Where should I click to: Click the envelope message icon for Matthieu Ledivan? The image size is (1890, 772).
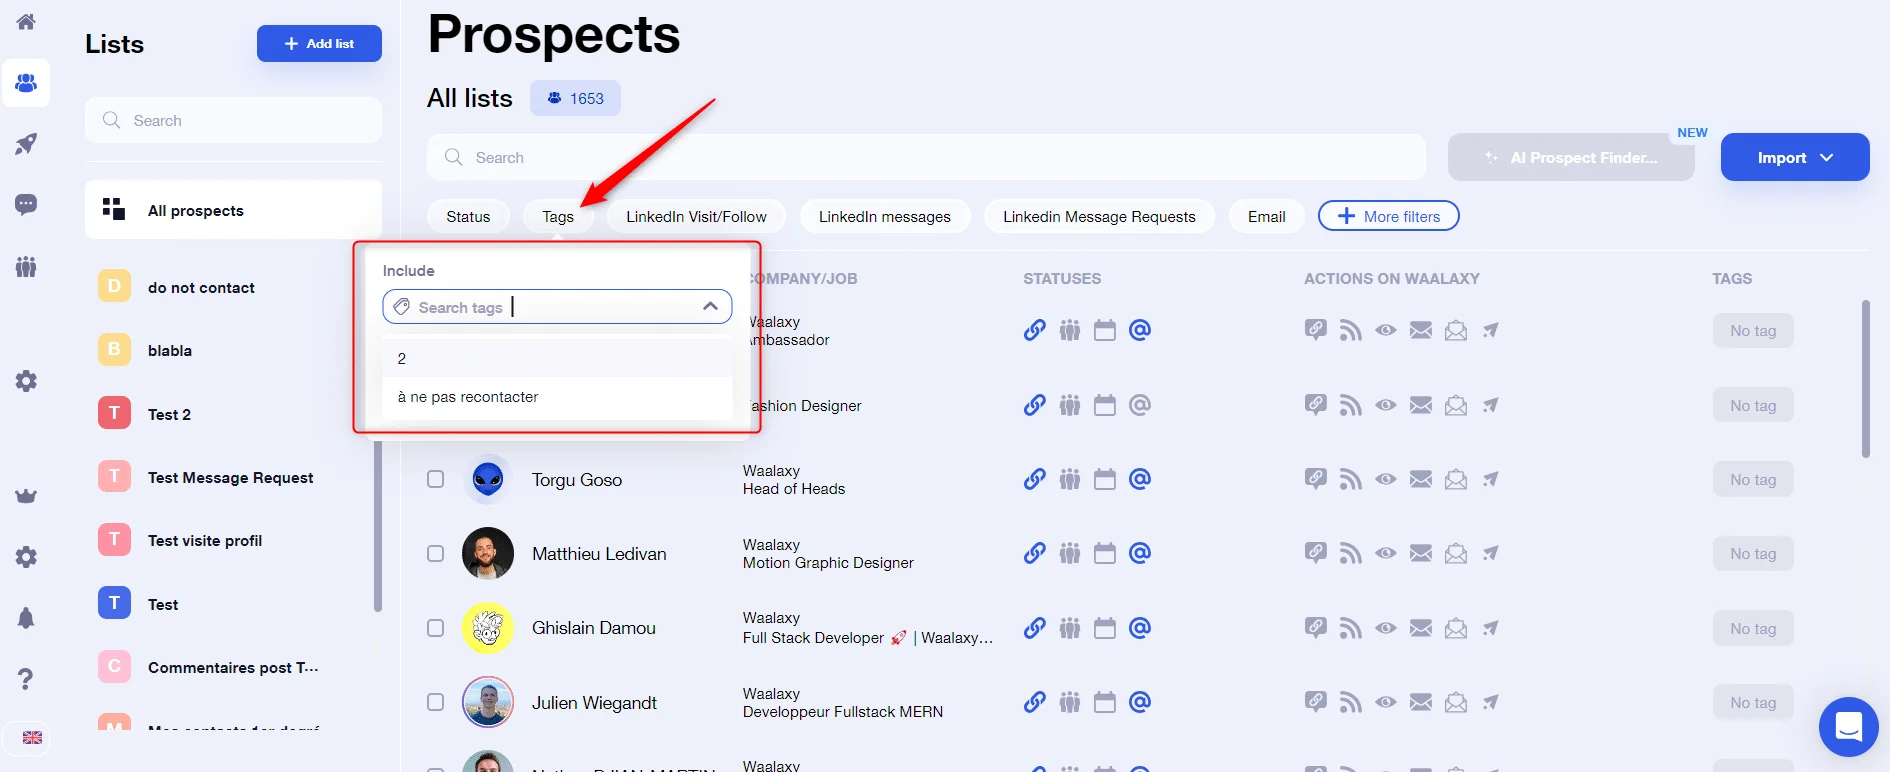1421,553
